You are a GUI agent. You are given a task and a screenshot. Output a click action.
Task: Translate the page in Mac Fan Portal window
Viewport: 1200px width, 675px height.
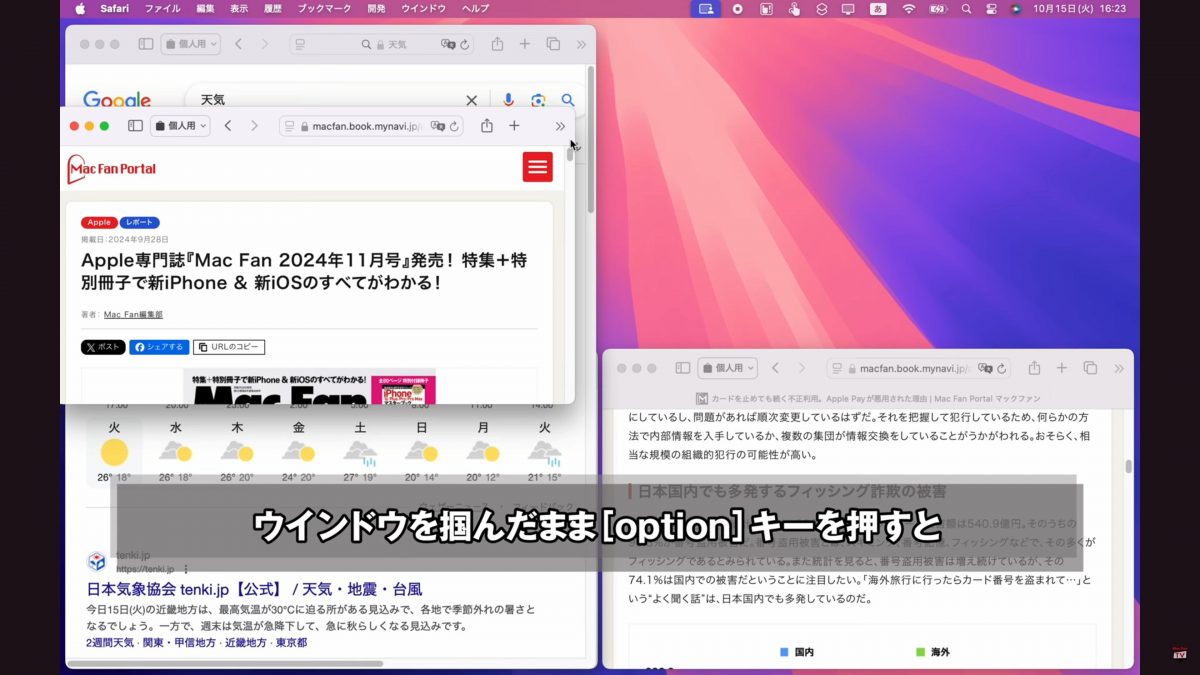point(438,126)
